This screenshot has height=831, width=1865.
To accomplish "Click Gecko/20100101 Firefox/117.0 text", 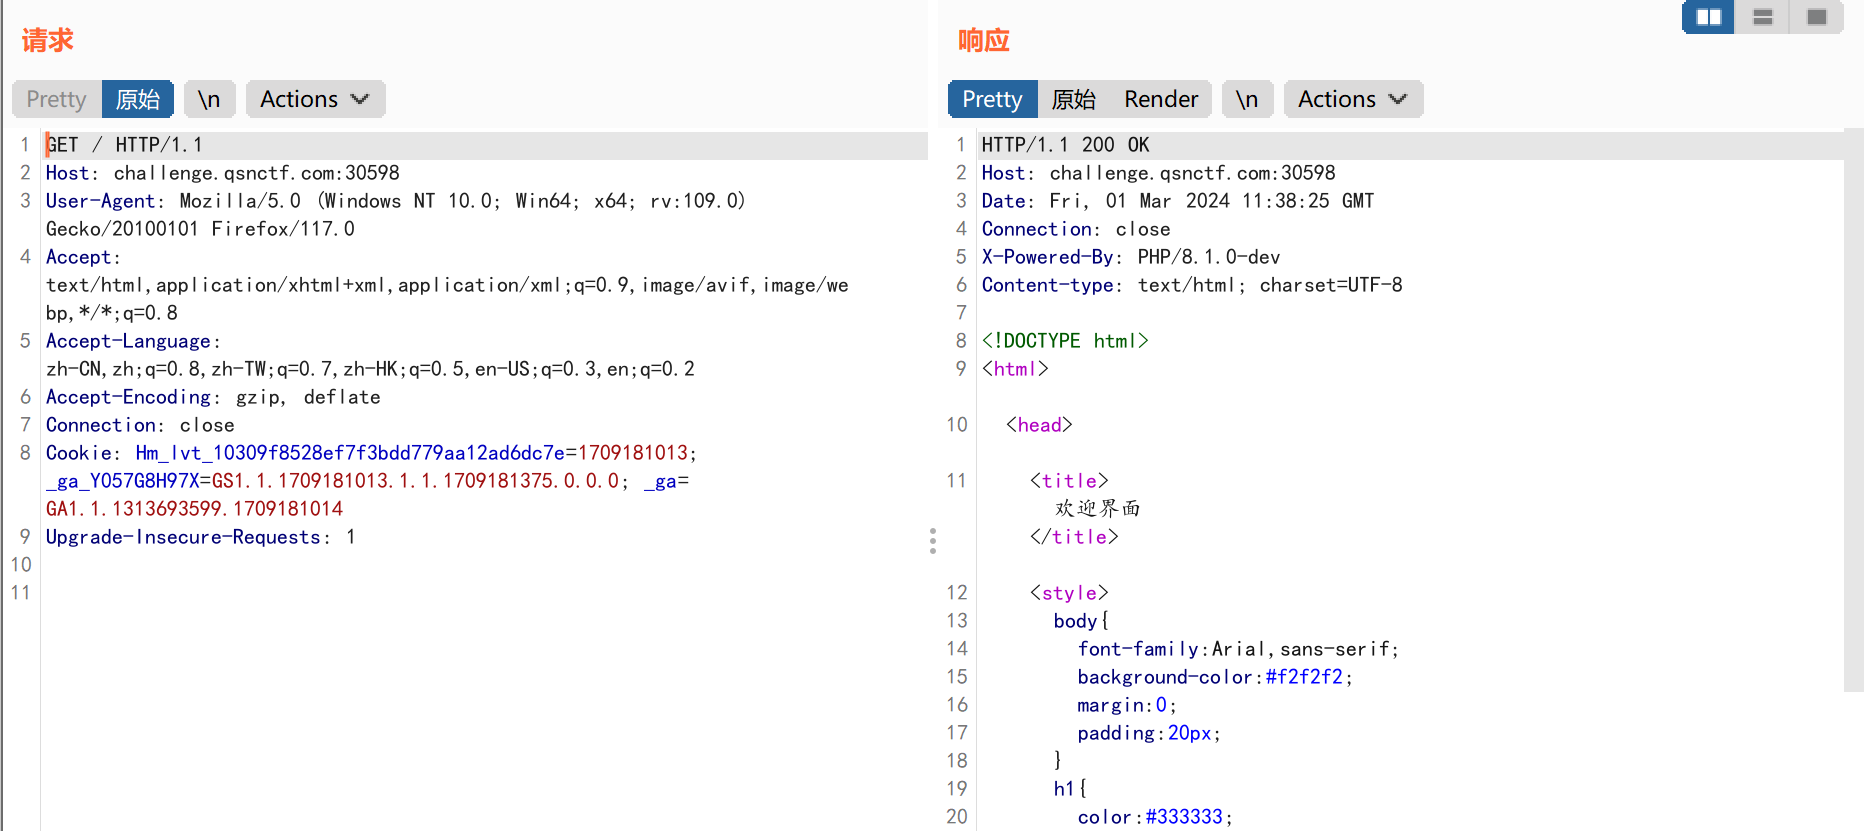I will click(200, 229).
